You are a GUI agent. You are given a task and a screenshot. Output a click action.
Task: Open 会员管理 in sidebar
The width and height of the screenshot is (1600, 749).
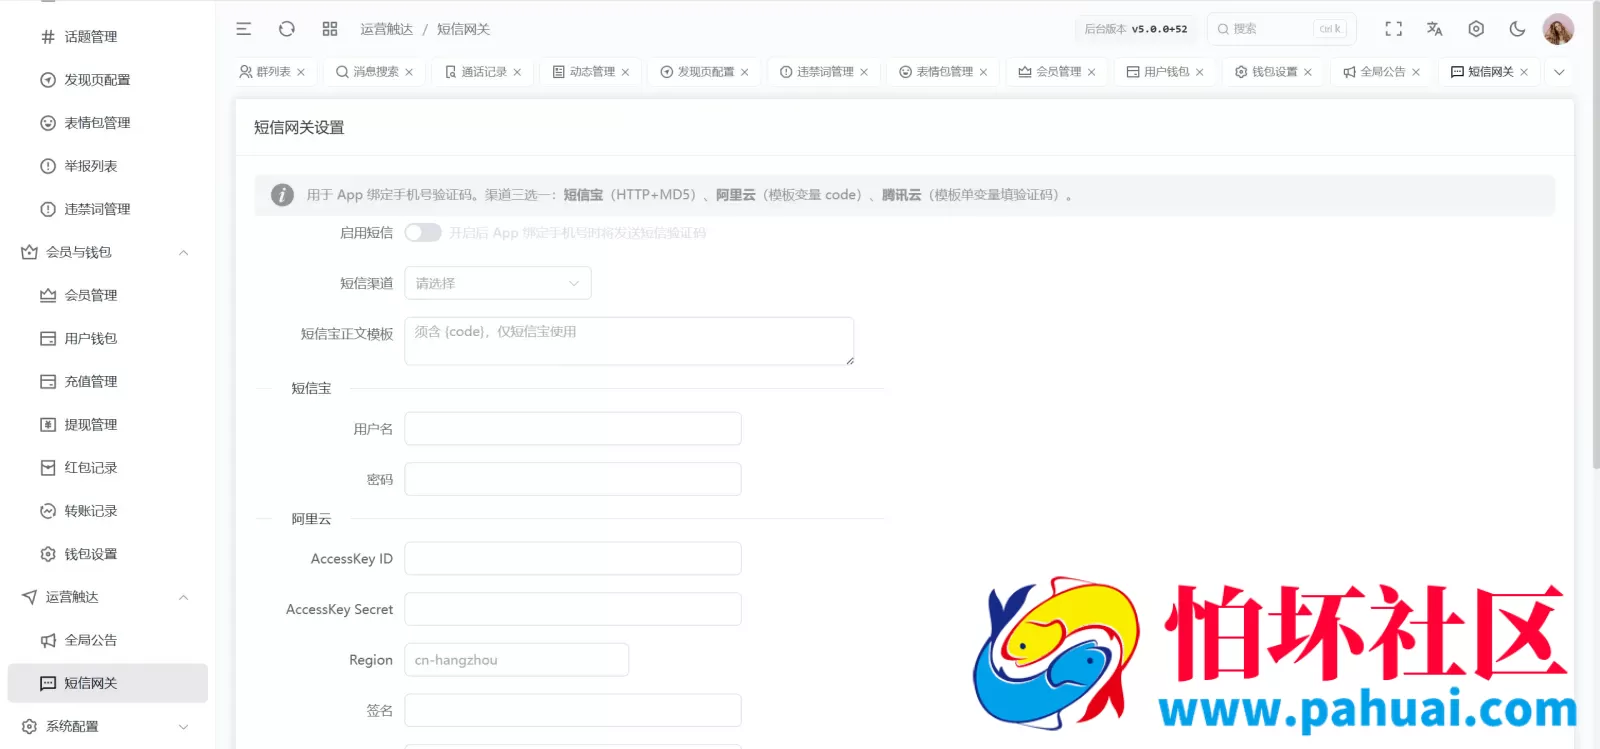(108, 295)
